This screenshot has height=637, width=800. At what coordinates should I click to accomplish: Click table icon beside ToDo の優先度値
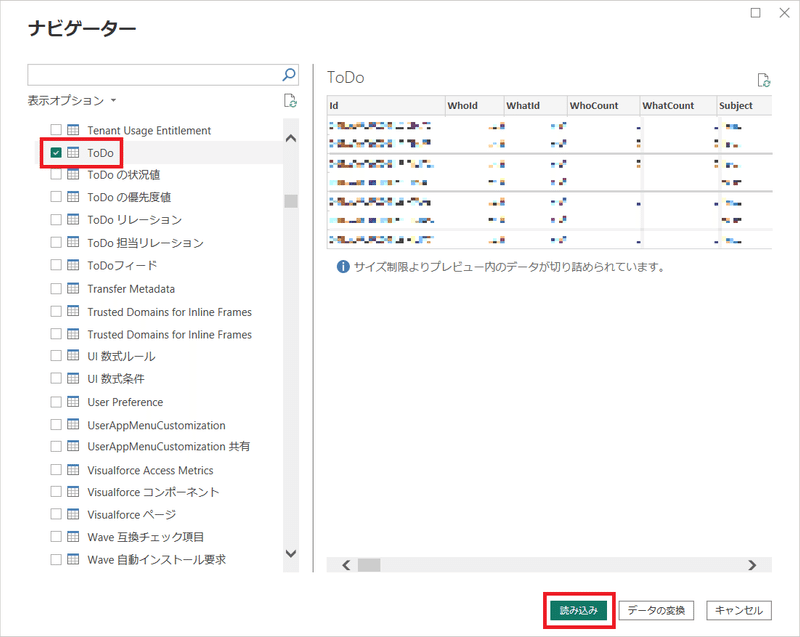coord(73,196)
